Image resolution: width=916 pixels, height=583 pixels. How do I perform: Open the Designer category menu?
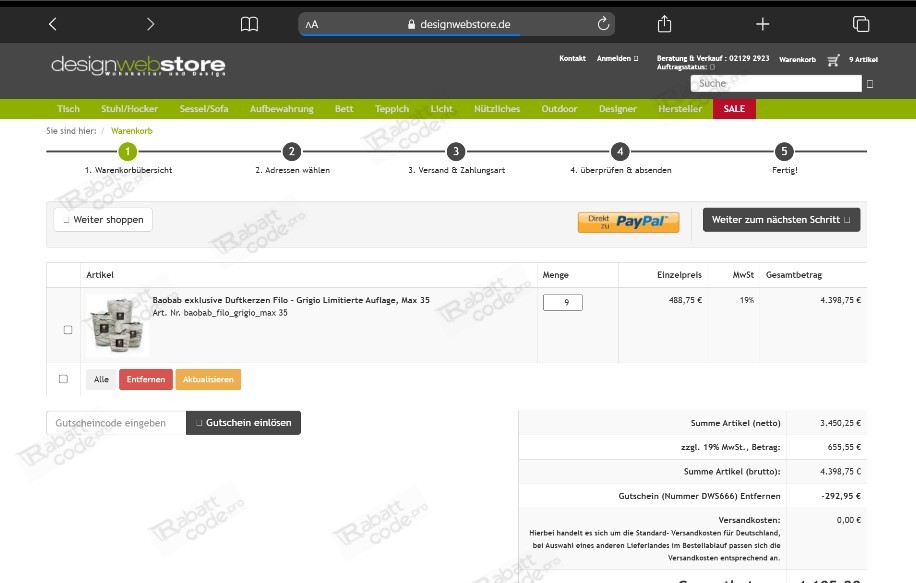617,109
